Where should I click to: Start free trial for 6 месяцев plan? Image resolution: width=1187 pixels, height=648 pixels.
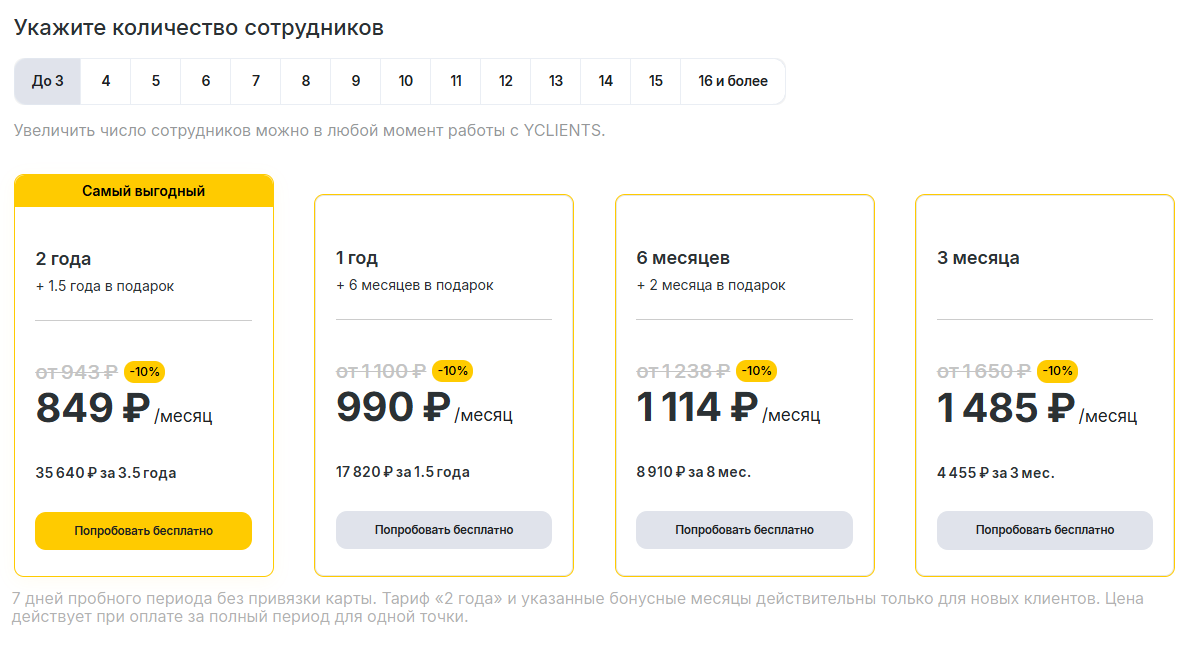744,530
